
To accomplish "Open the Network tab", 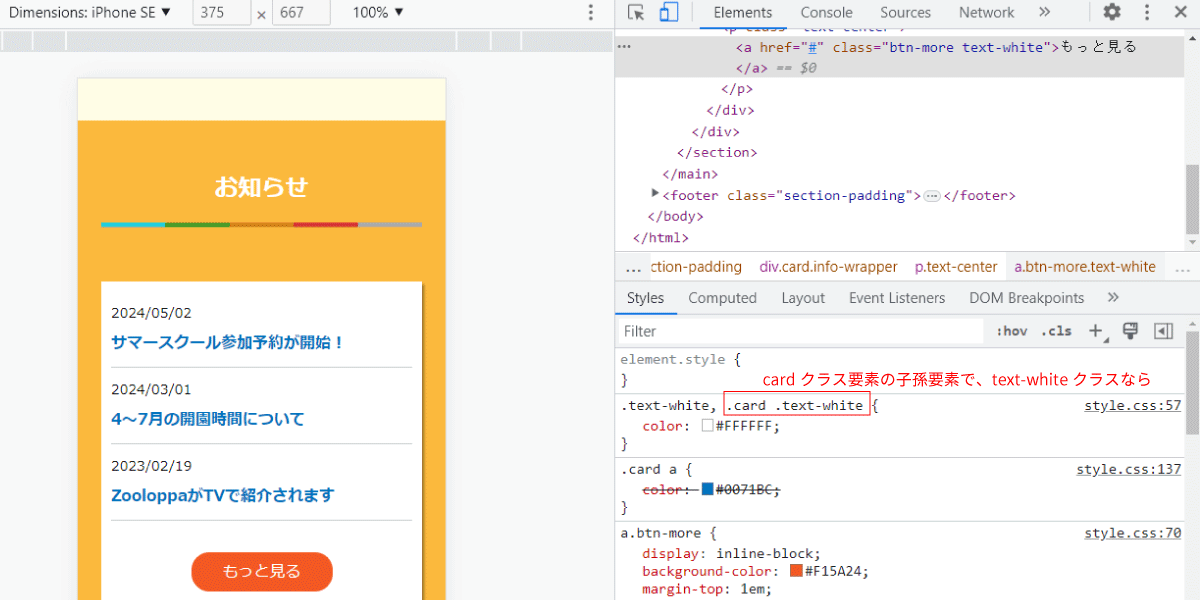I will [x=987, y=12].
